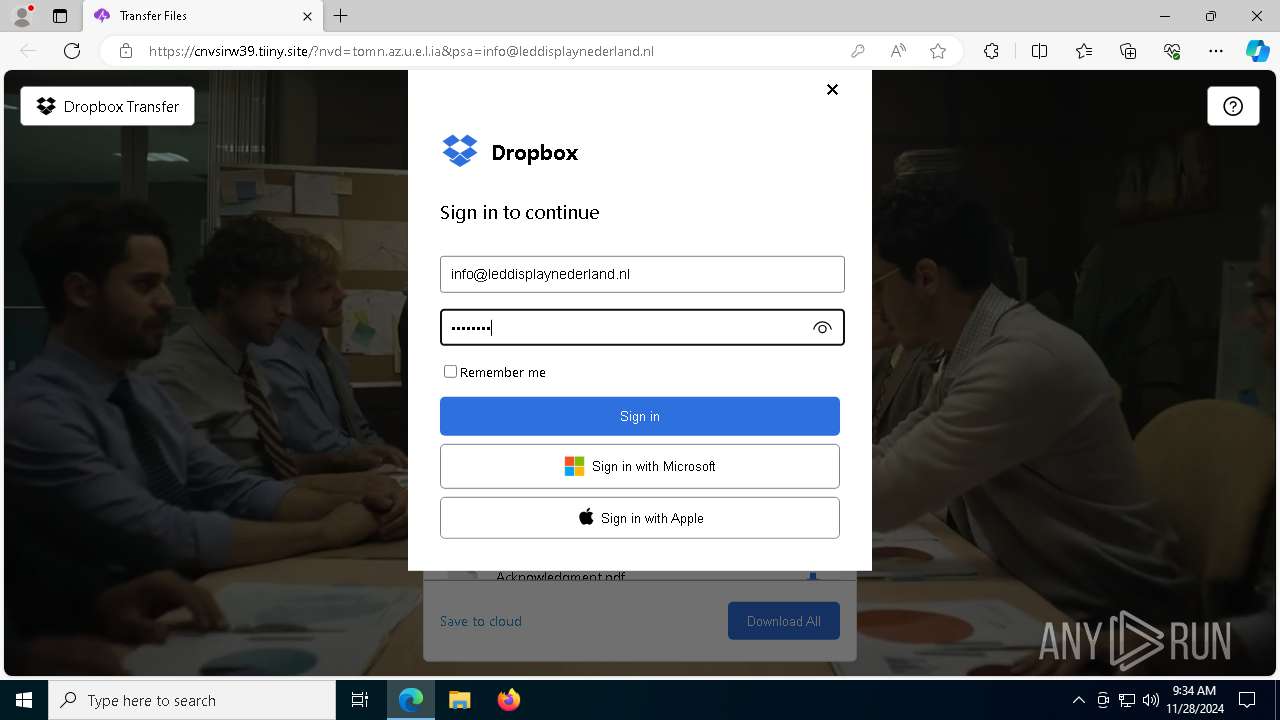Open File Explorer from taskbar
The image size is (1280, 720).
click(460, 700)
